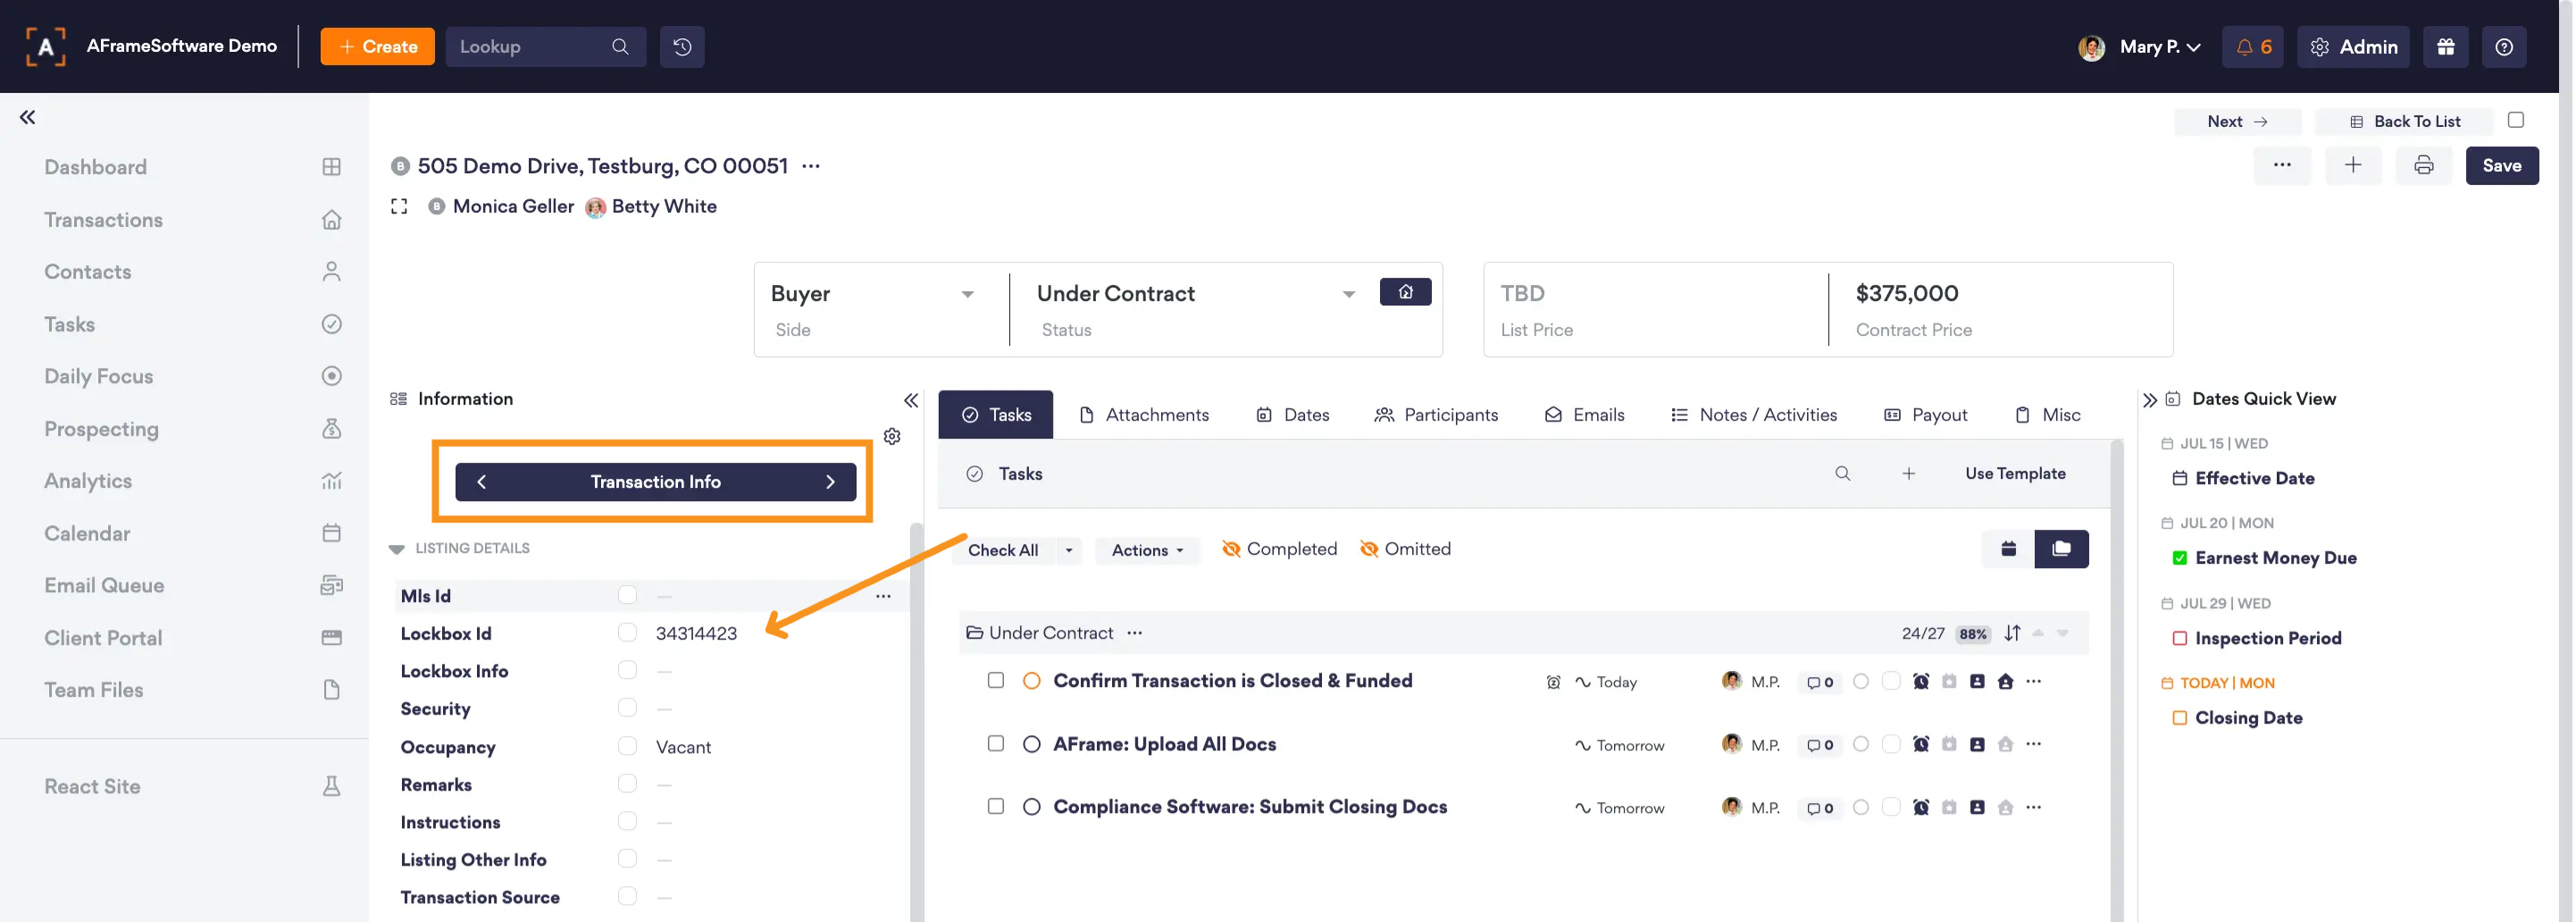Image resolution: width=2576 pixels, height=922 pixels.
Task: Switch to folder view icon in tasks
Action: (x=2061, y=549)
